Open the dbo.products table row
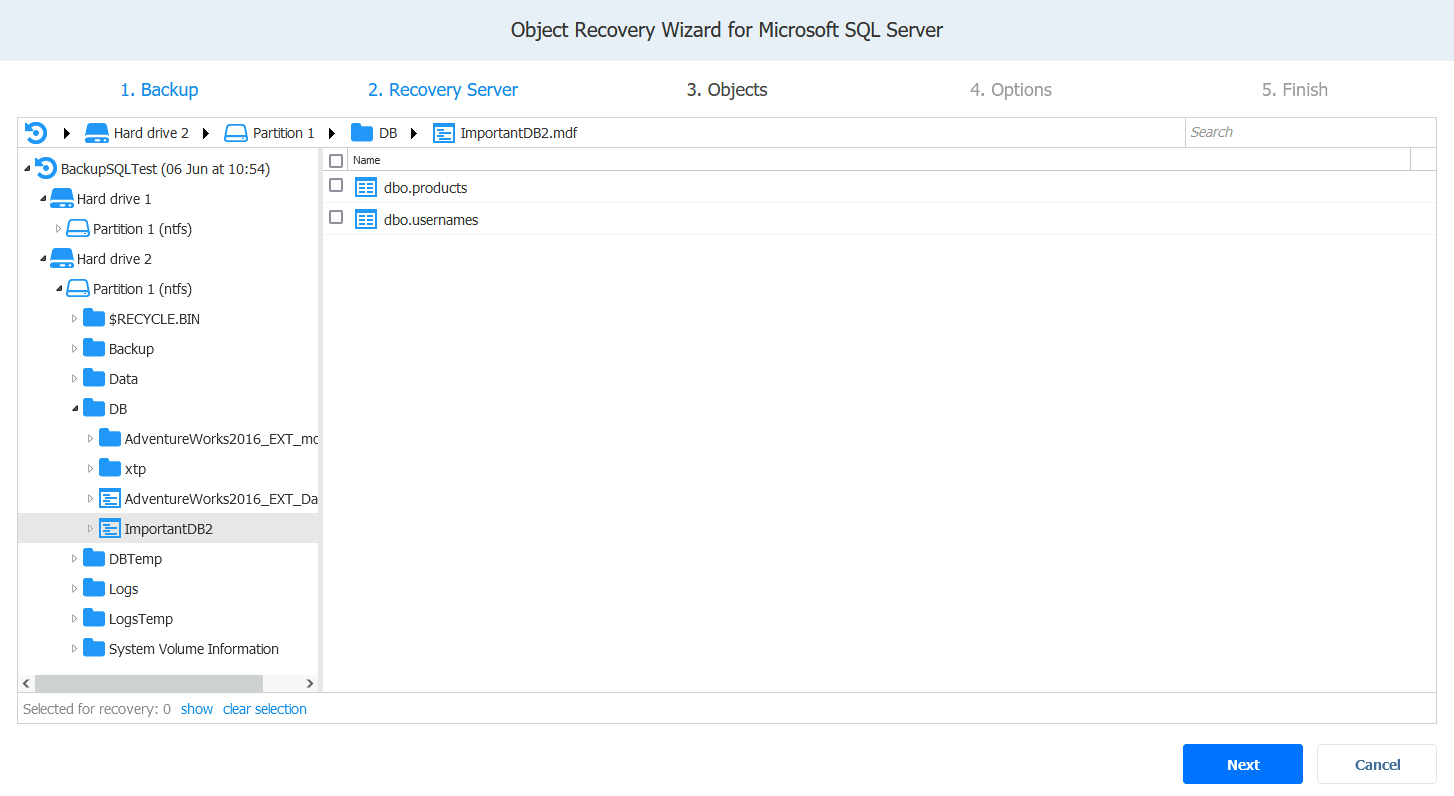Viewport: 1454px width, 796px height. [x=880, y=187]
